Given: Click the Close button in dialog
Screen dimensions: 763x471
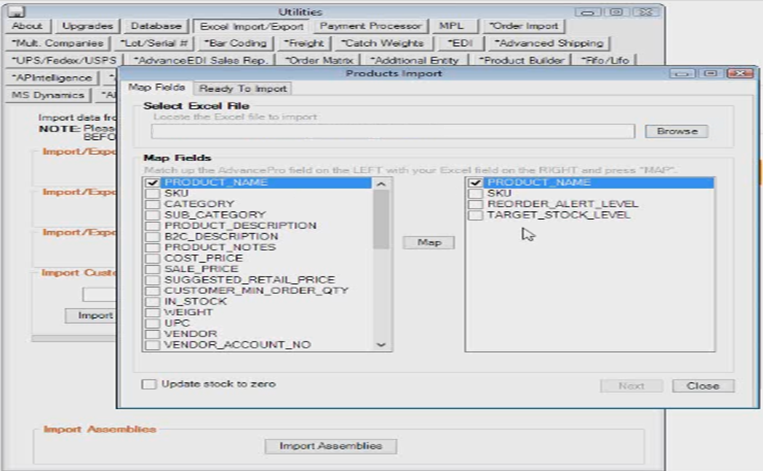Looking at the screenshot, I should 703,386.
